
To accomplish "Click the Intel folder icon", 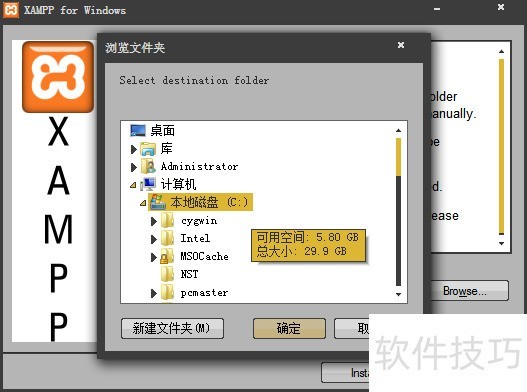I will coord(167,239).
